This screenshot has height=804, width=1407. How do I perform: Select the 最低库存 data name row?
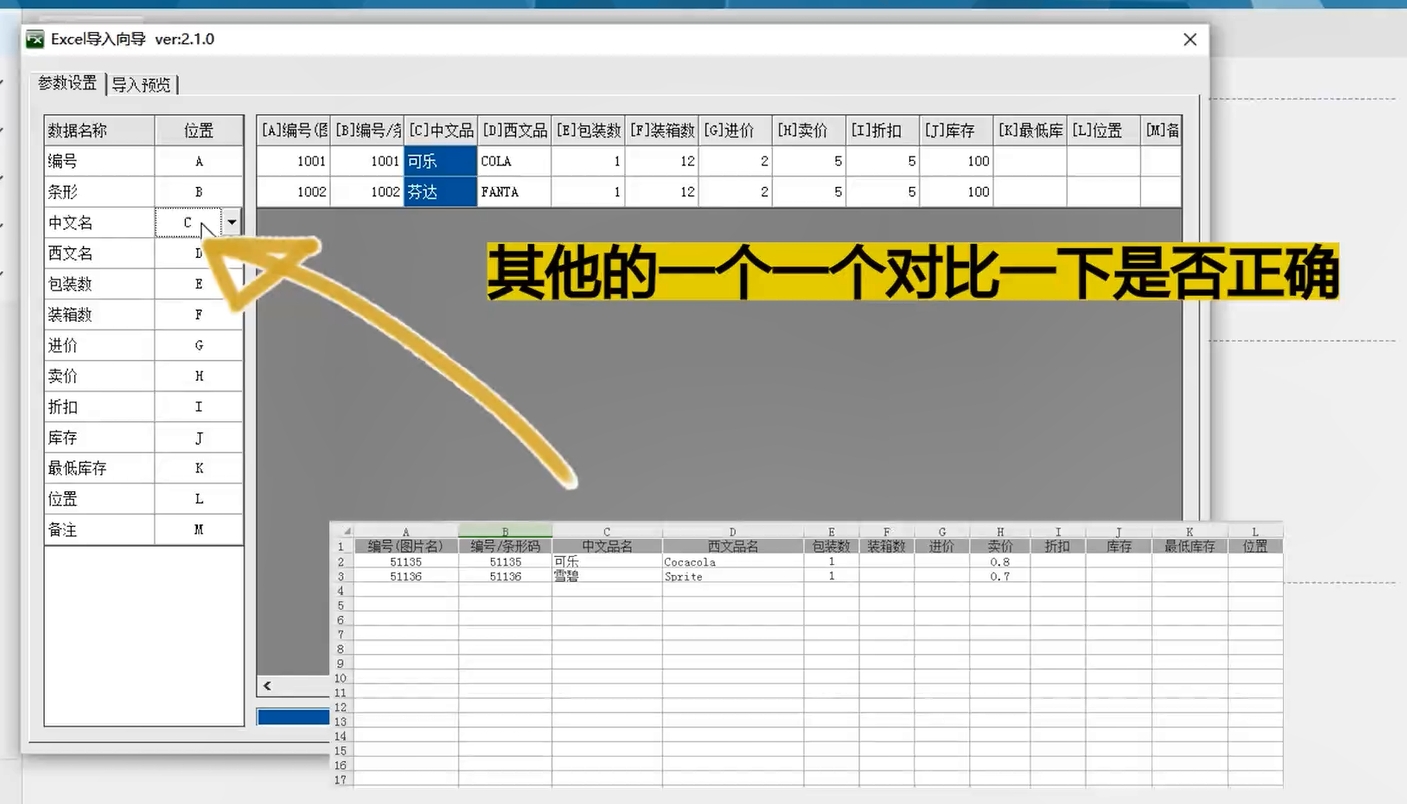coord(100,468)
